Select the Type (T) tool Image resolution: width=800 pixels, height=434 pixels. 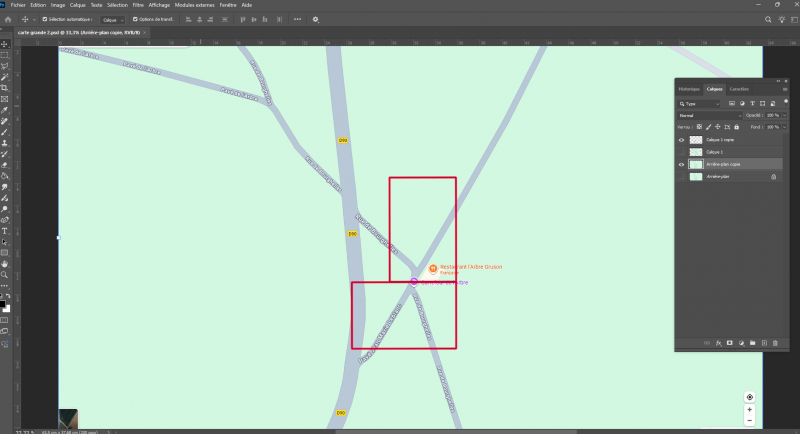5,231
